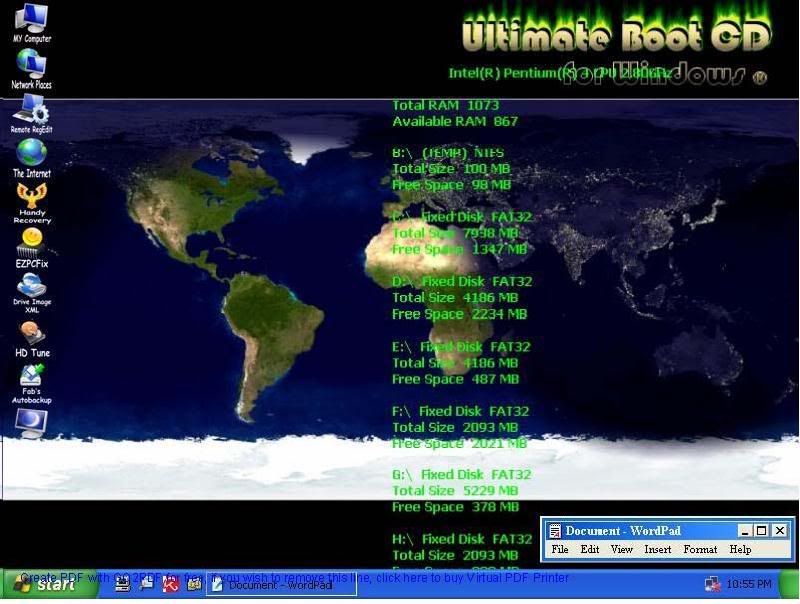
Task: Click the 10:55 PM taskbar clock
Action: pyautogui.click(x=748, y=584)
